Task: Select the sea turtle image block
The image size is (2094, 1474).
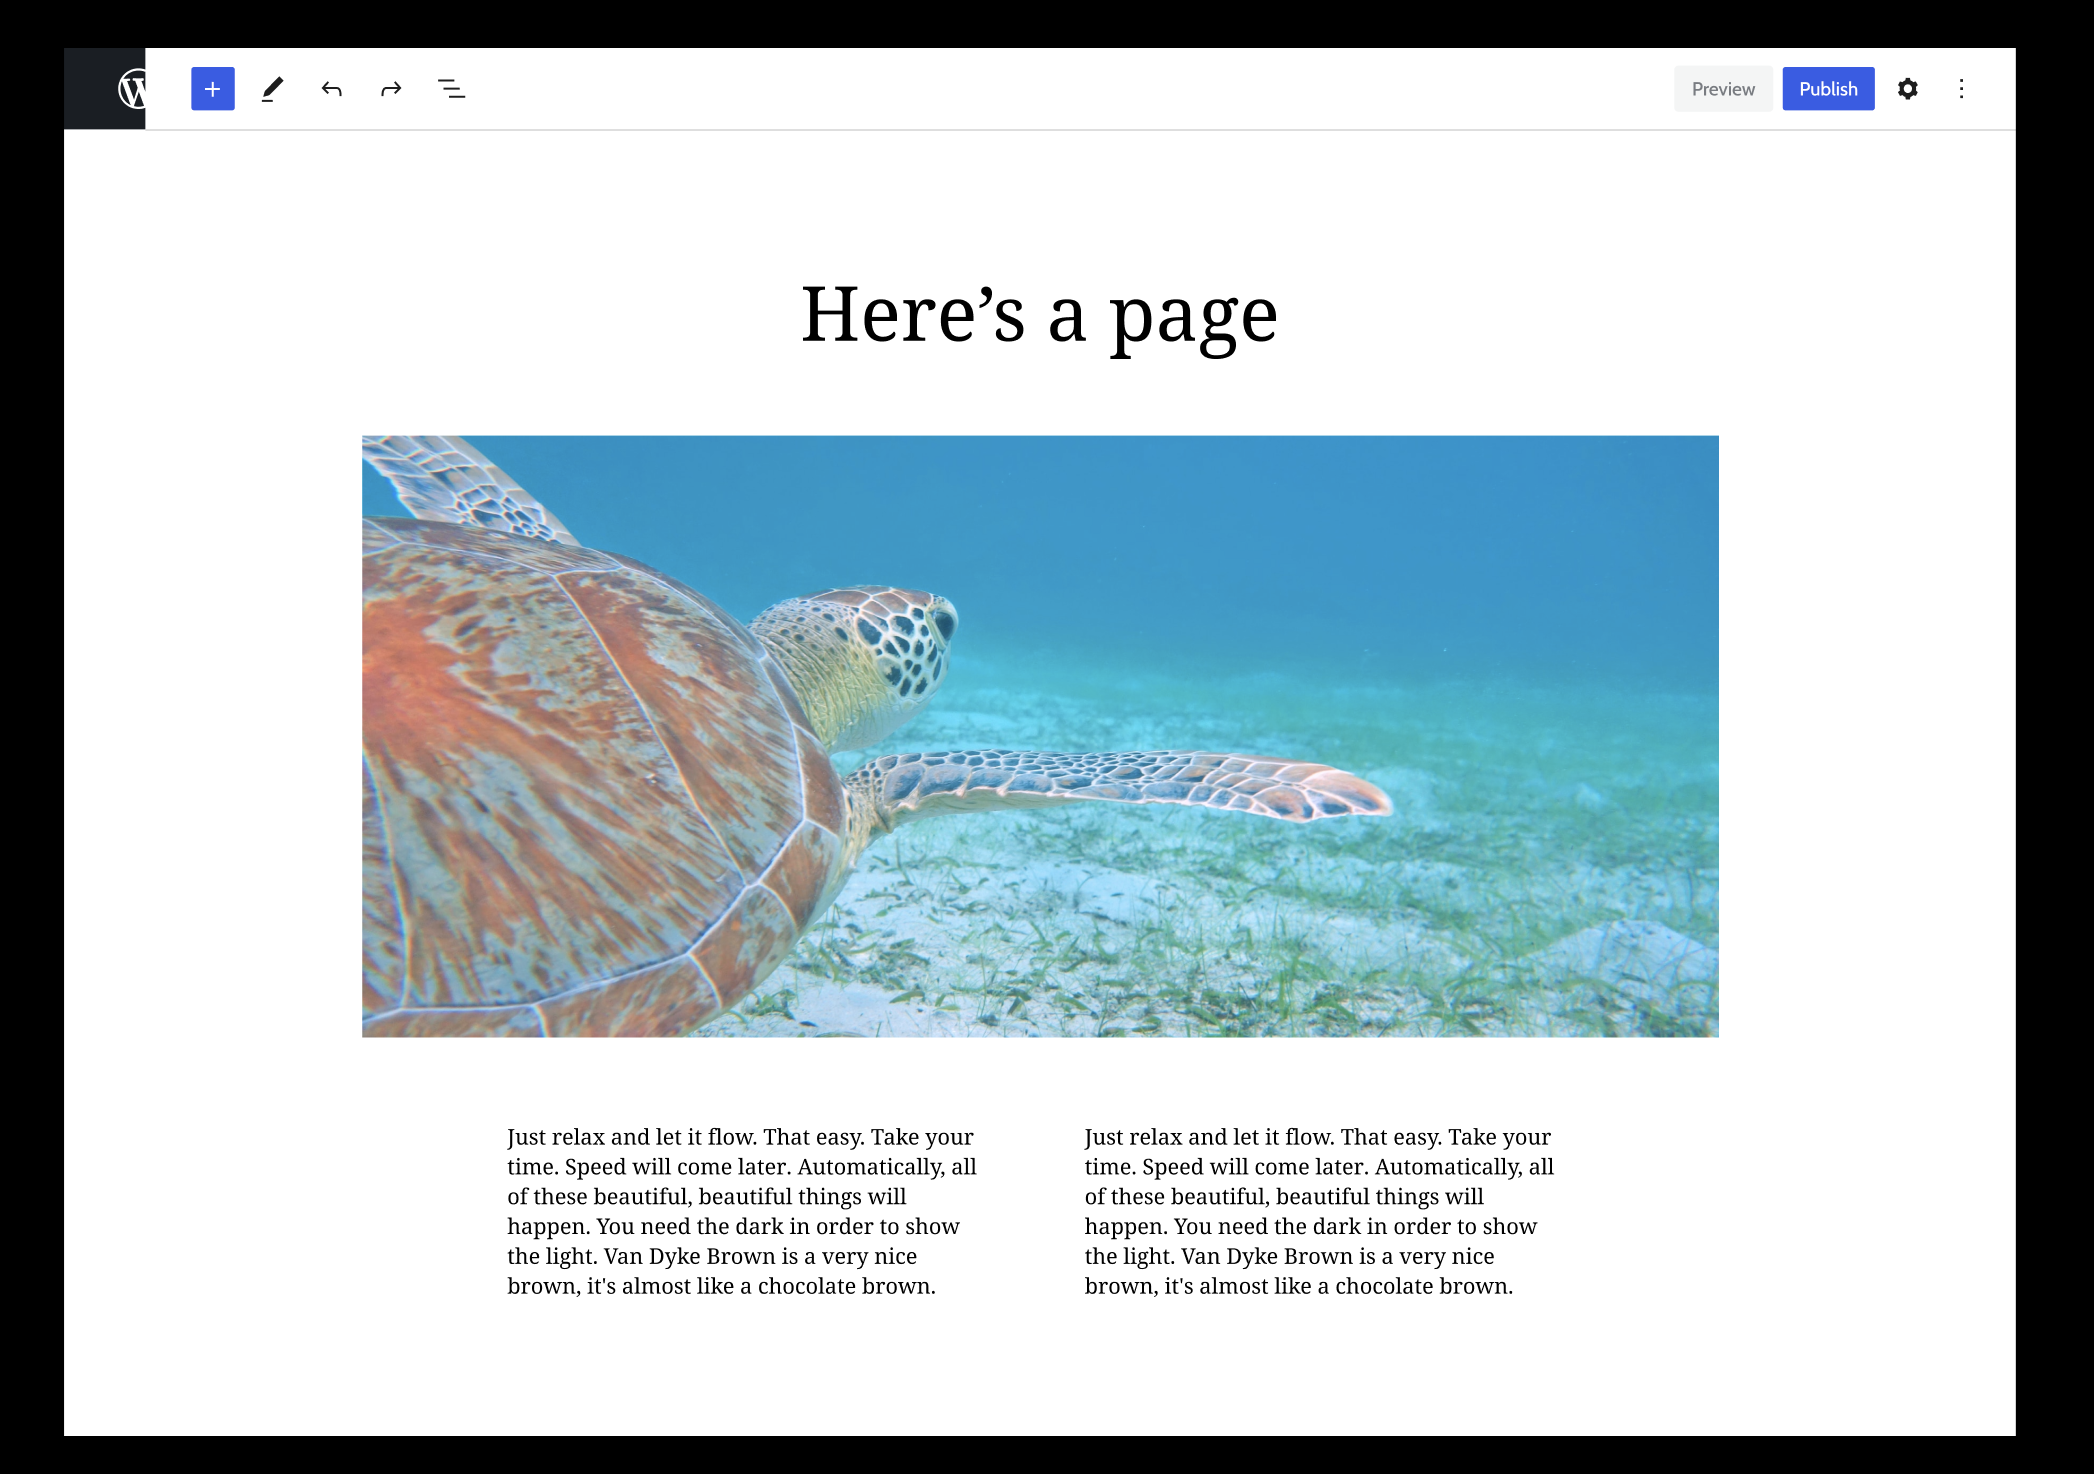Action: 1040,736
